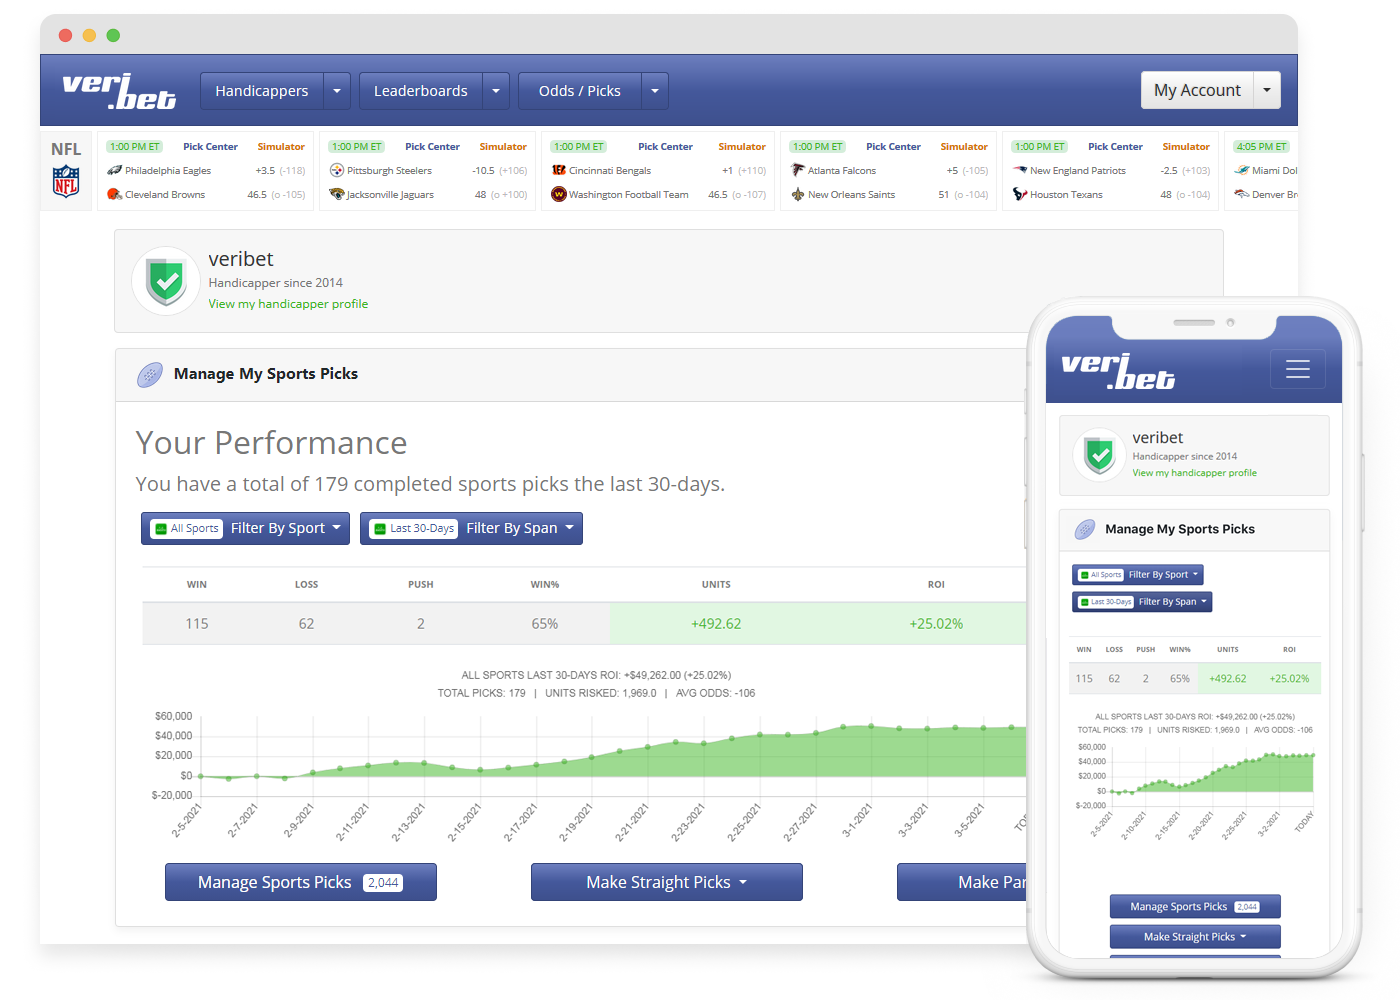
Task: Expand the Leaderboards dropdown arrow
Action: [x=496, y=91]
